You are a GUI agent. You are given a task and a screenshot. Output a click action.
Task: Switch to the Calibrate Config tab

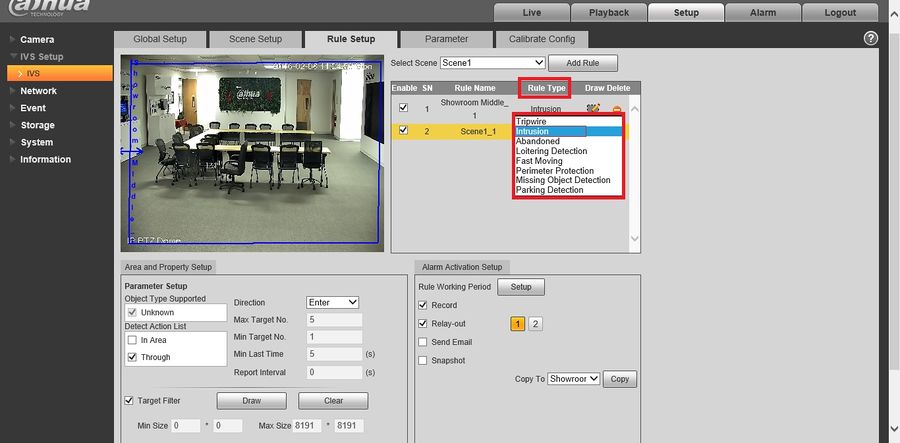click(x=542, y=39)
